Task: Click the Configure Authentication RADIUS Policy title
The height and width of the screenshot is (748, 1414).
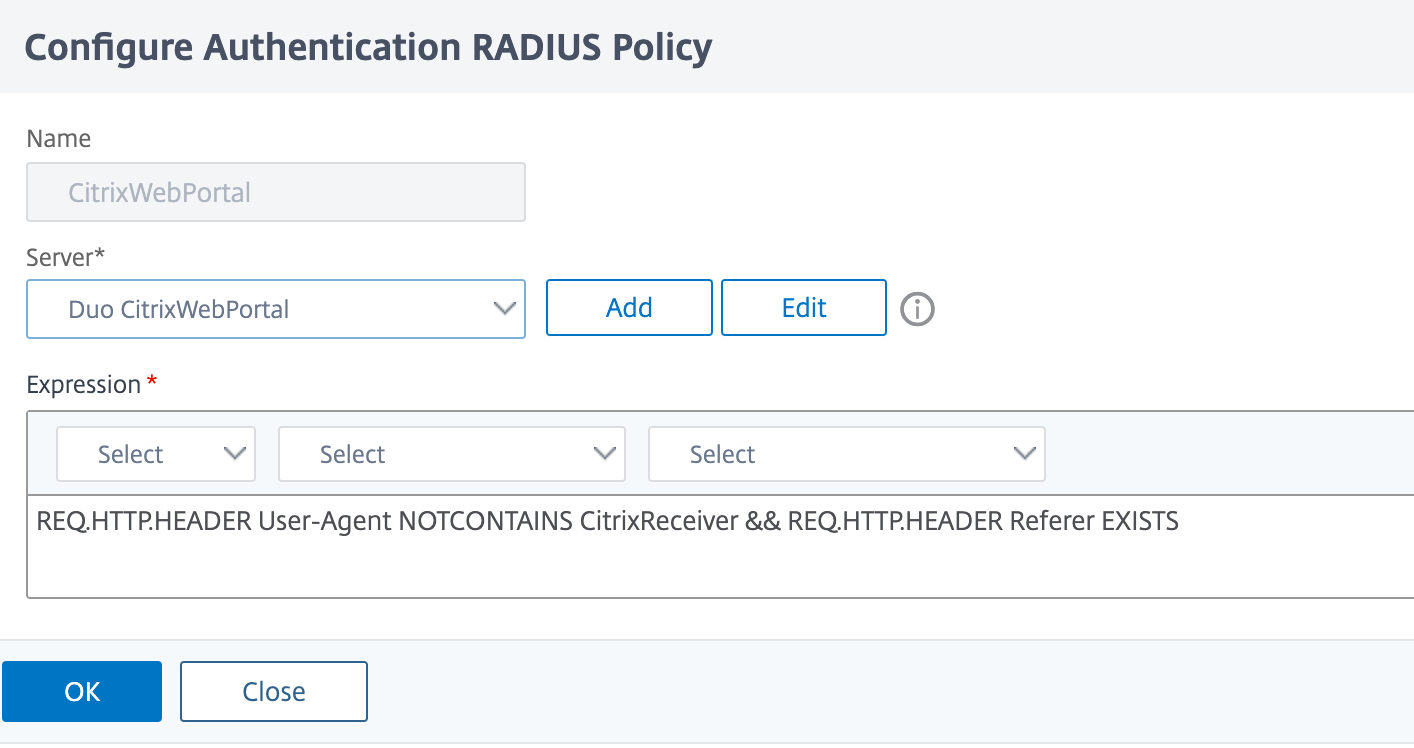Action: coord(371,46)
